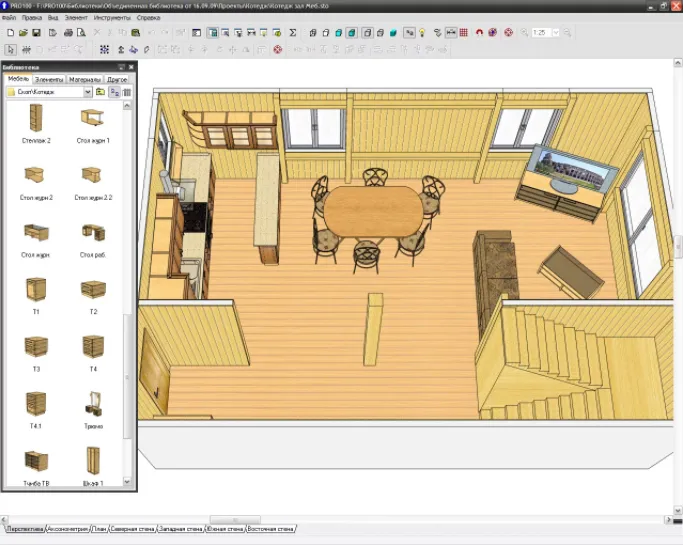Click the zoom out magnifier icon
Image resolution: width=683 pixels, height=545 pixels.
(x=567, y=33)
